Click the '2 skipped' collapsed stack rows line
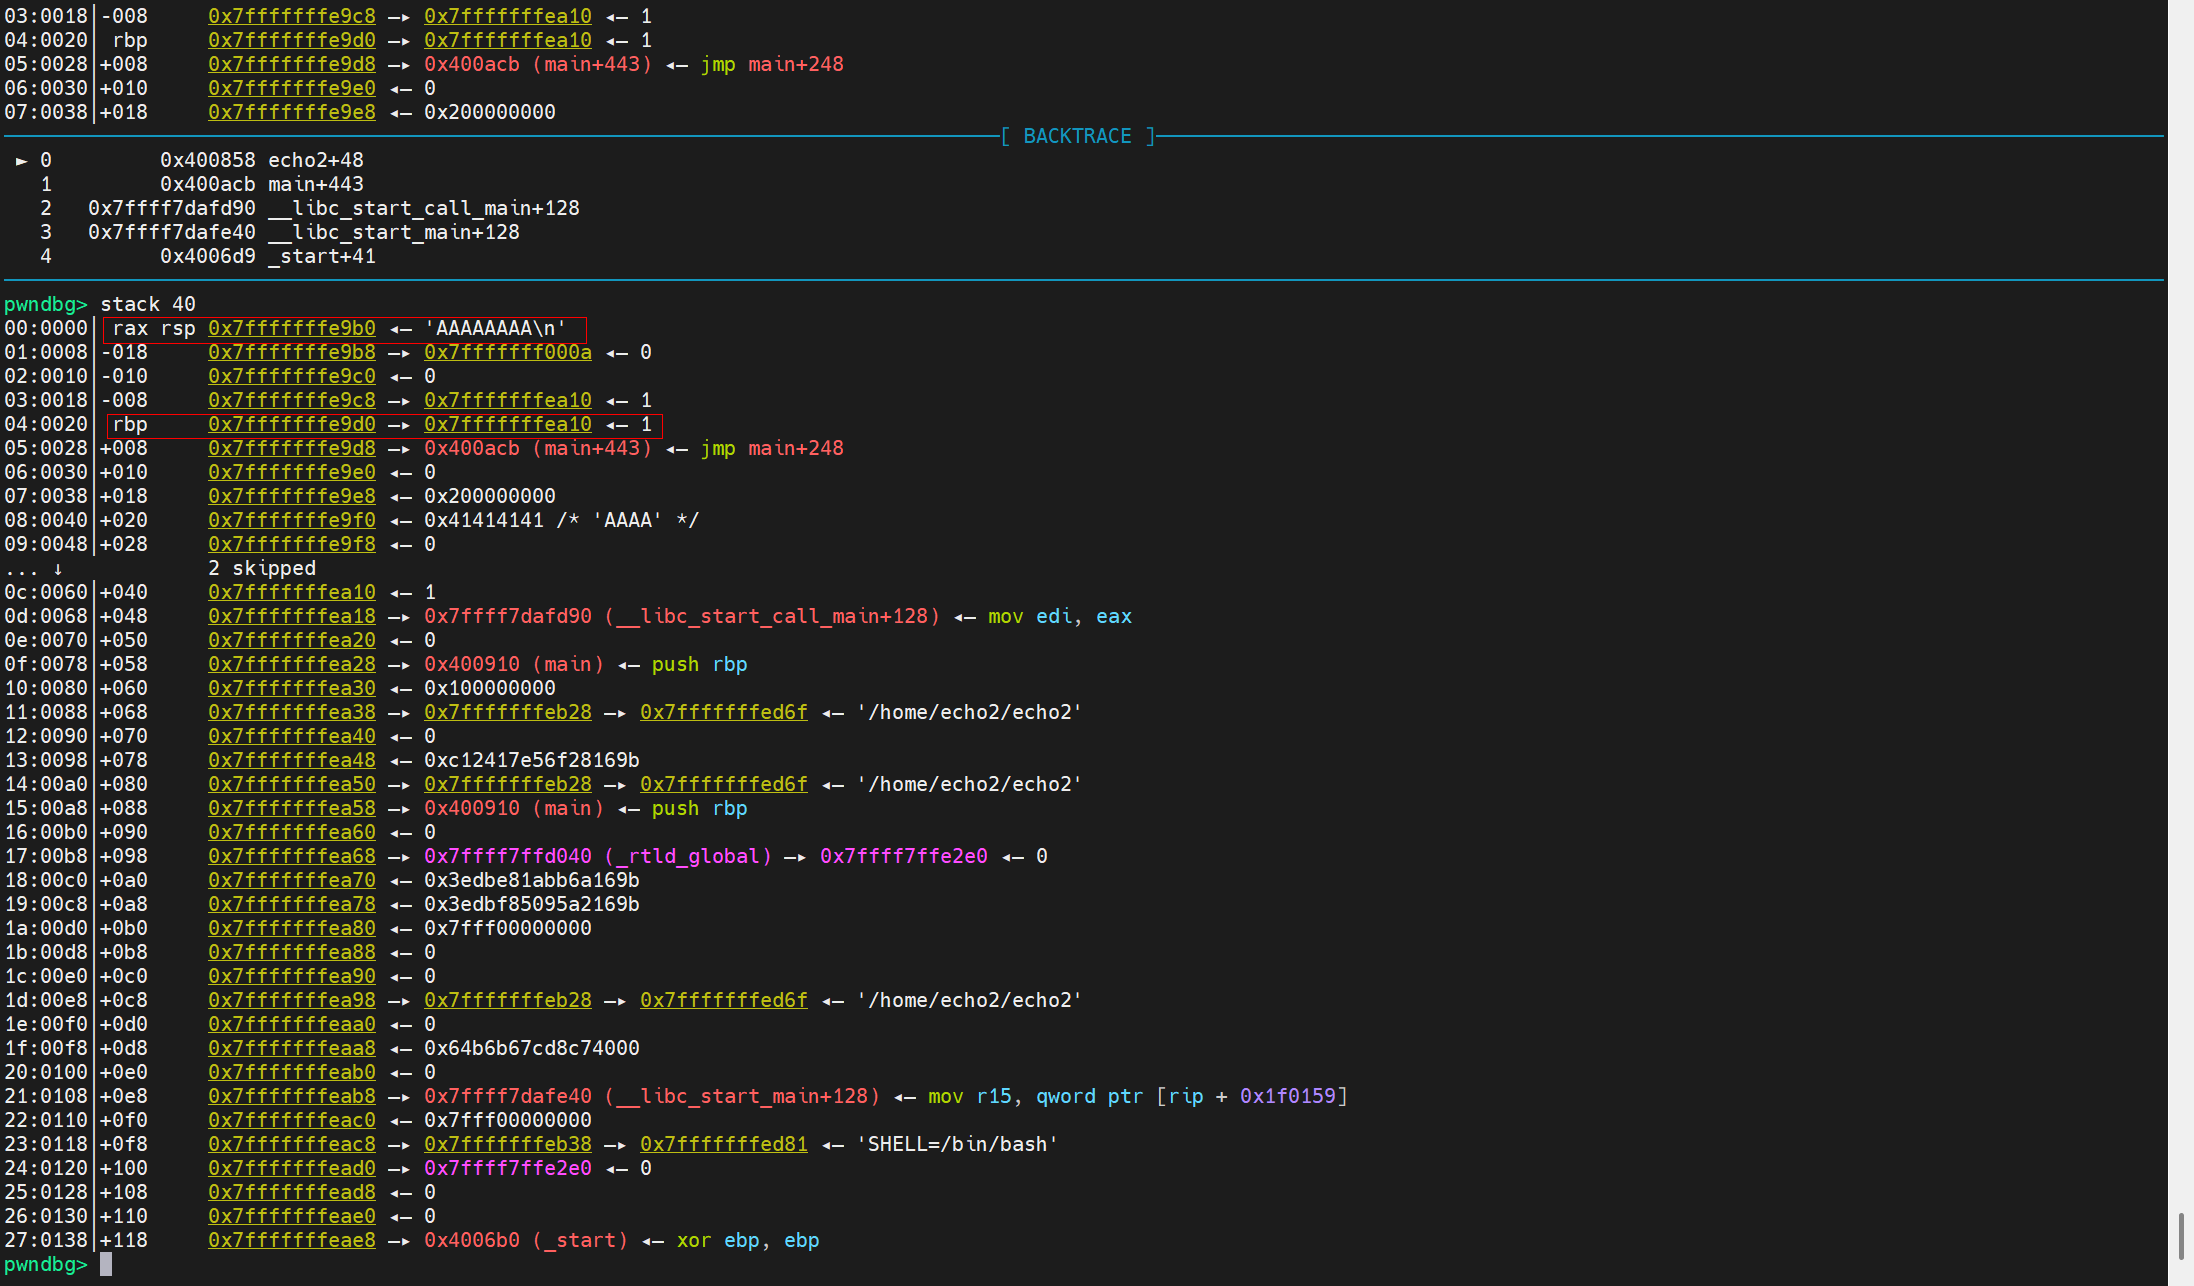The height and width of the screenshot is (1286, 2194). [261, 568]
